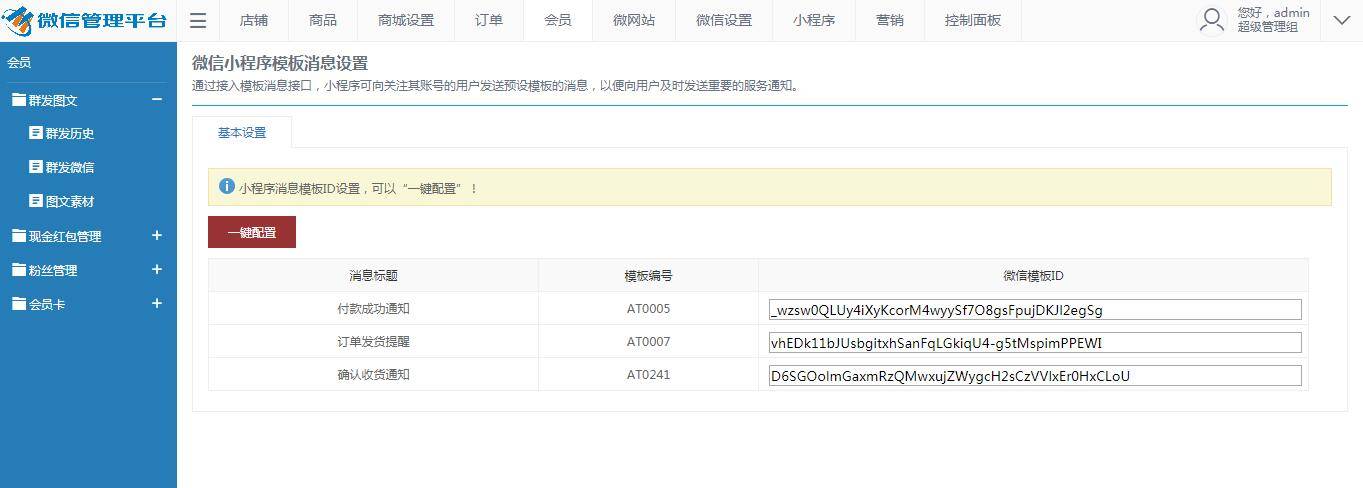Screen dimensions: 1363x488
Task: Click the AT0005 cell
Action: point(648,309)
